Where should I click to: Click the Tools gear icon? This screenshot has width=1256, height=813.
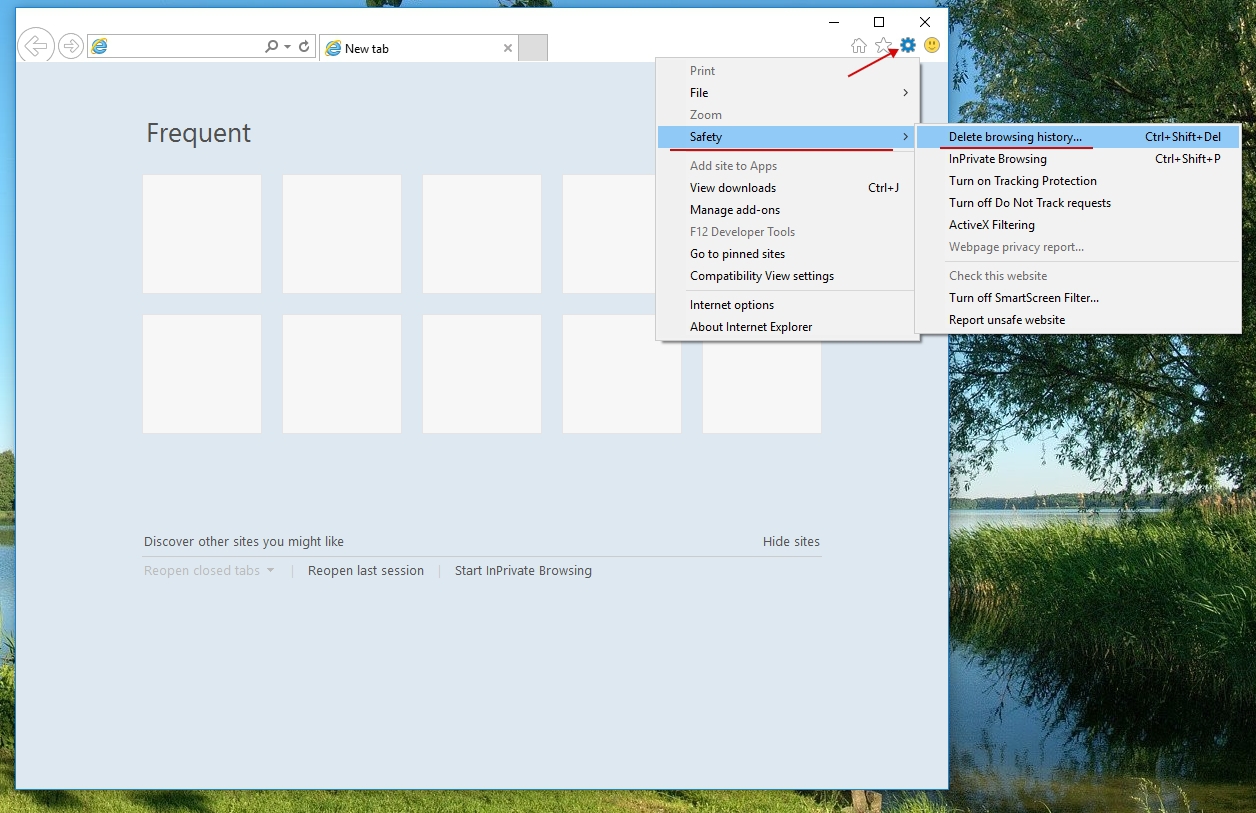point(908,45)
